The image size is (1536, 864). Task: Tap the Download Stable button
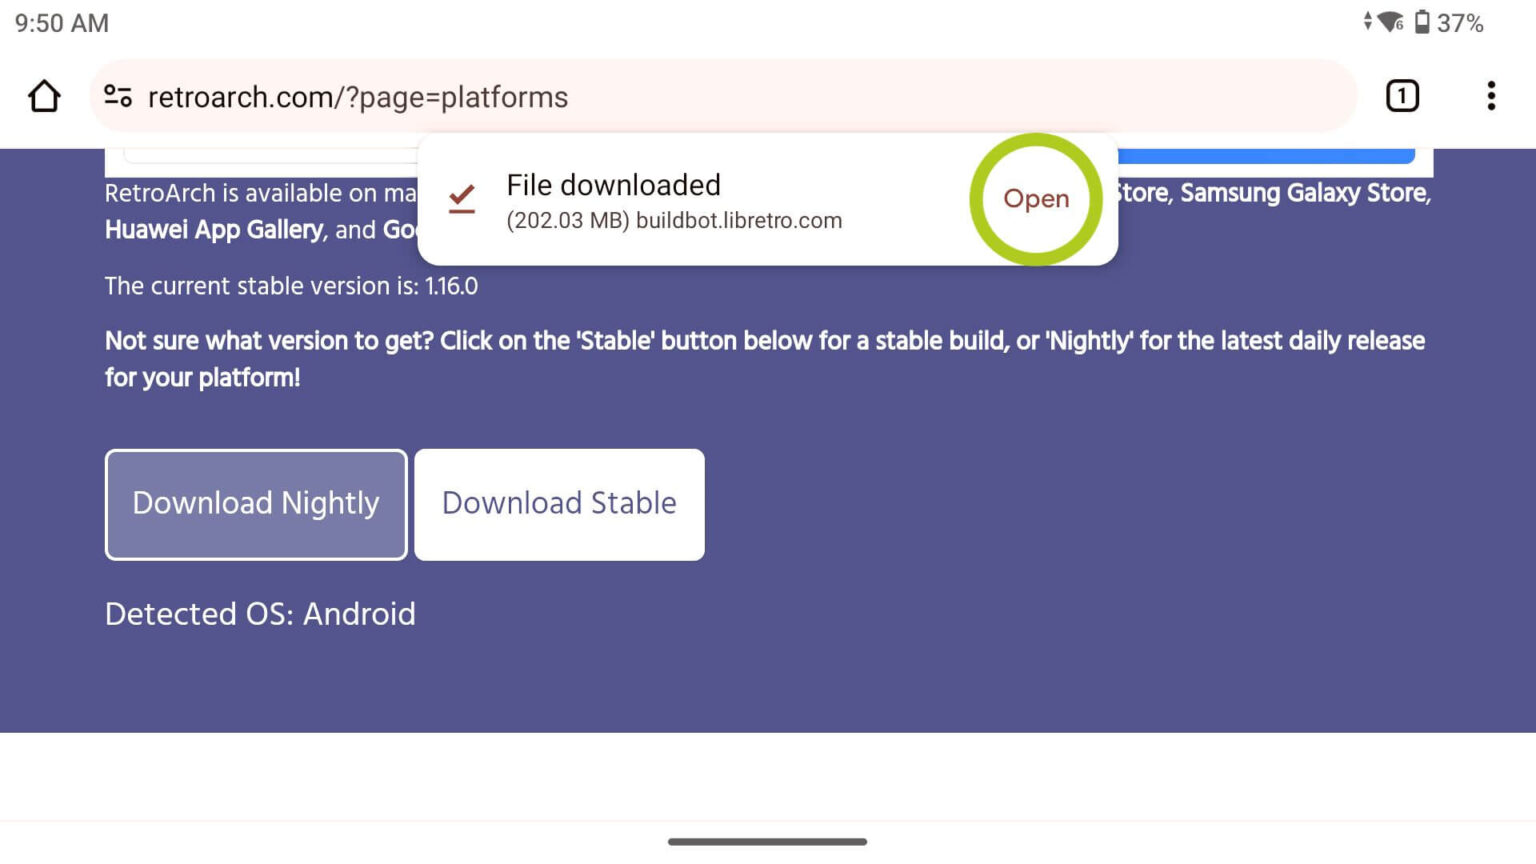point(559,503)
